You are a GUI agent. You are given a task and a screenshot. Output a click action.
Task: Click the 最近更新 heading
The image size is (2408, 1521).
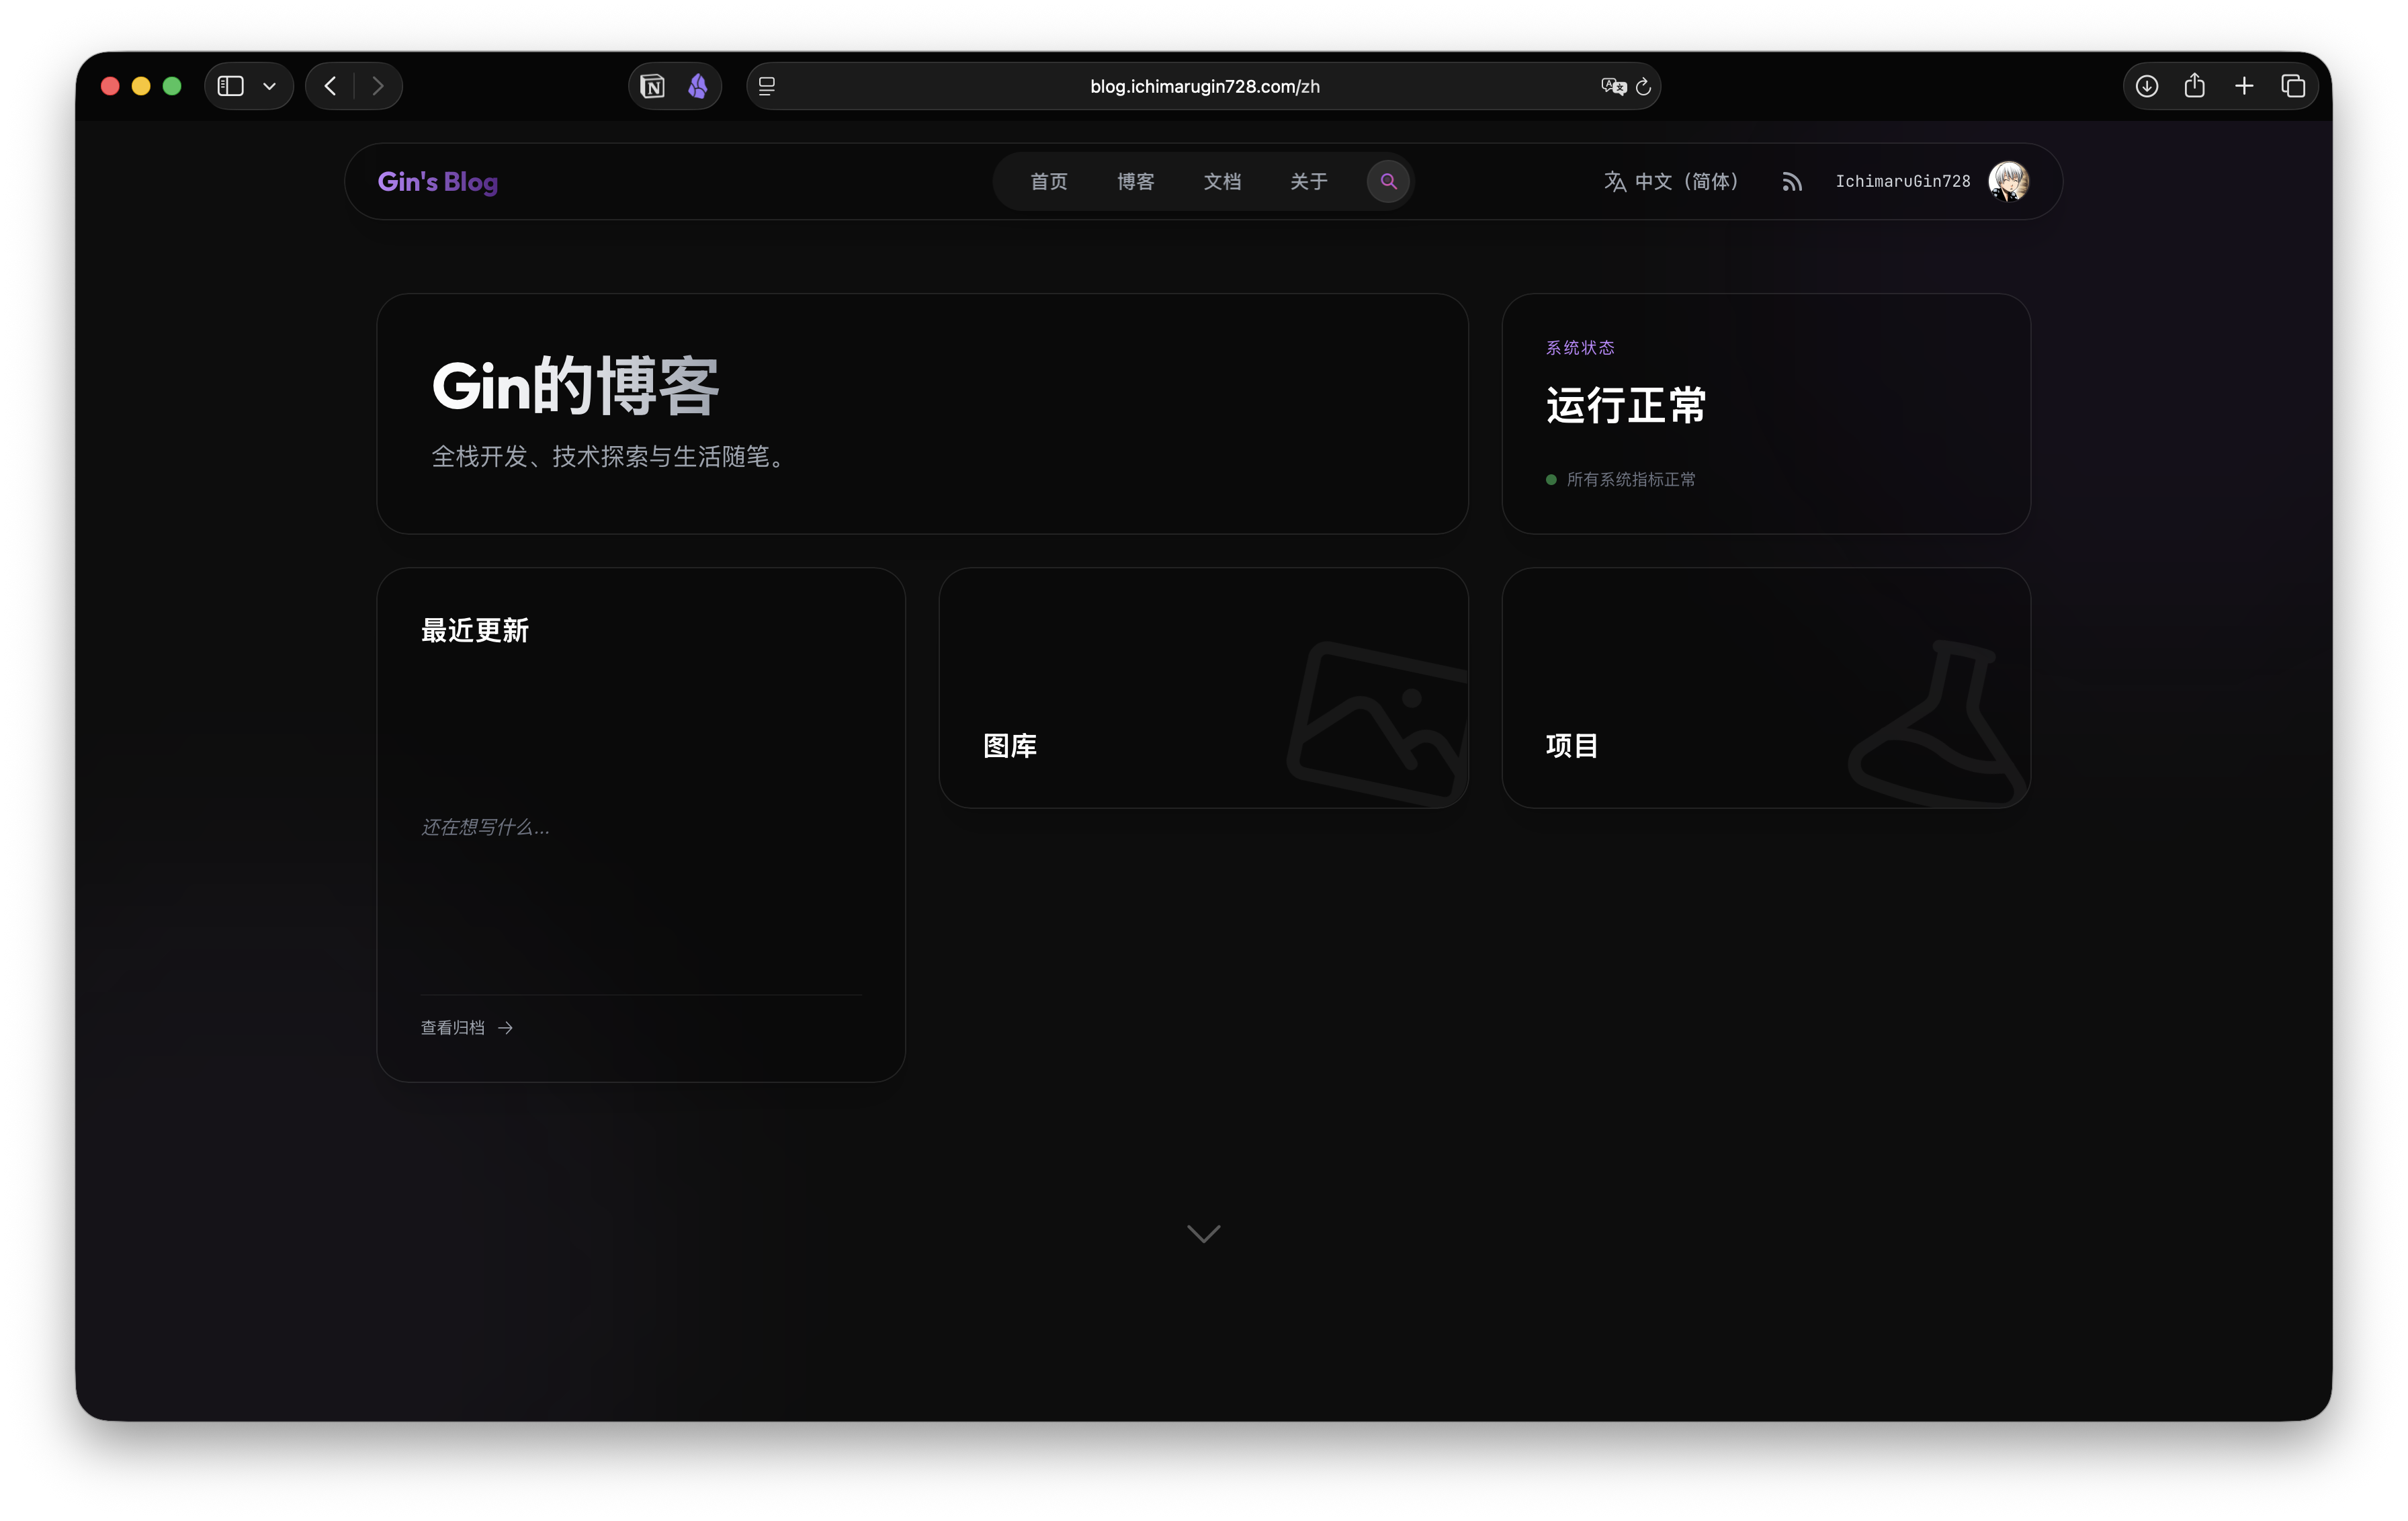point(475,630)
